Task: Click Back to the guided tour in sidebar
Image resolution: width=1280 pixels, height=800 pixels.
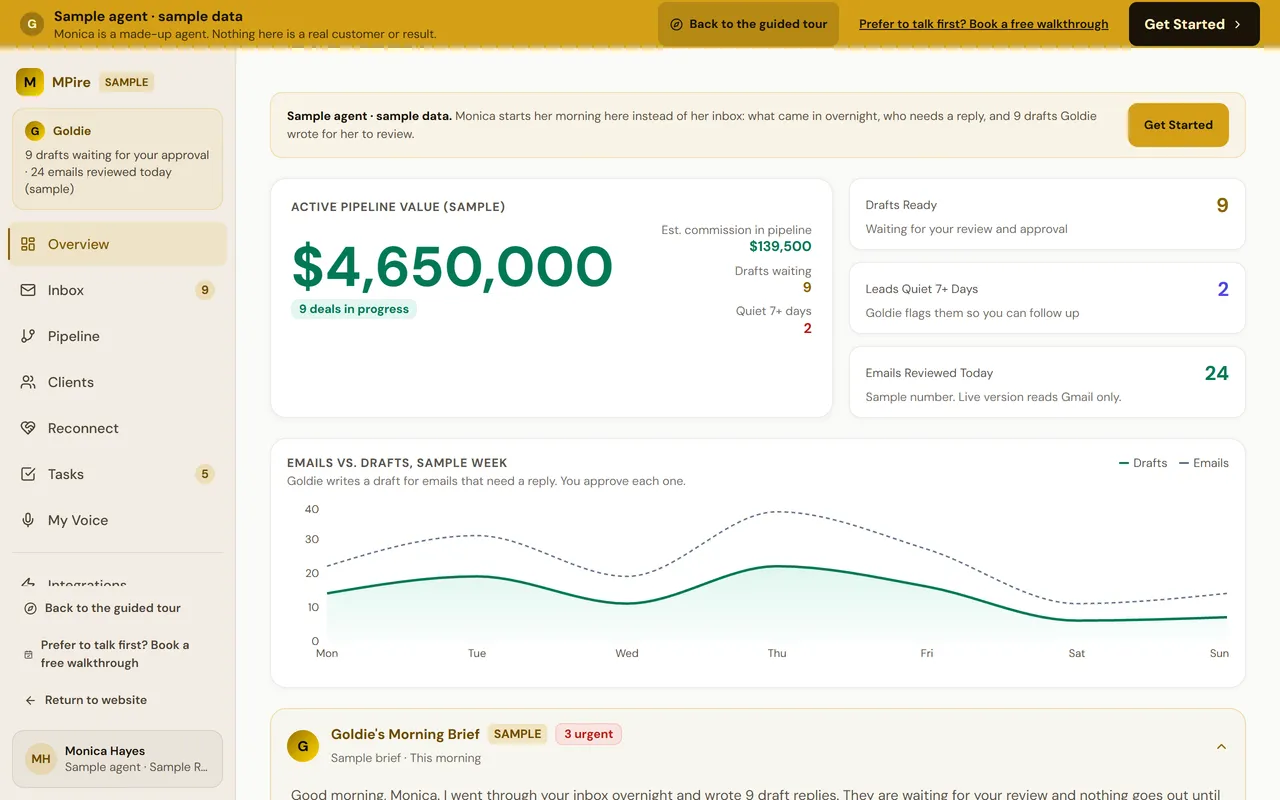Action: pyautogui.click(x=113, y=608)
